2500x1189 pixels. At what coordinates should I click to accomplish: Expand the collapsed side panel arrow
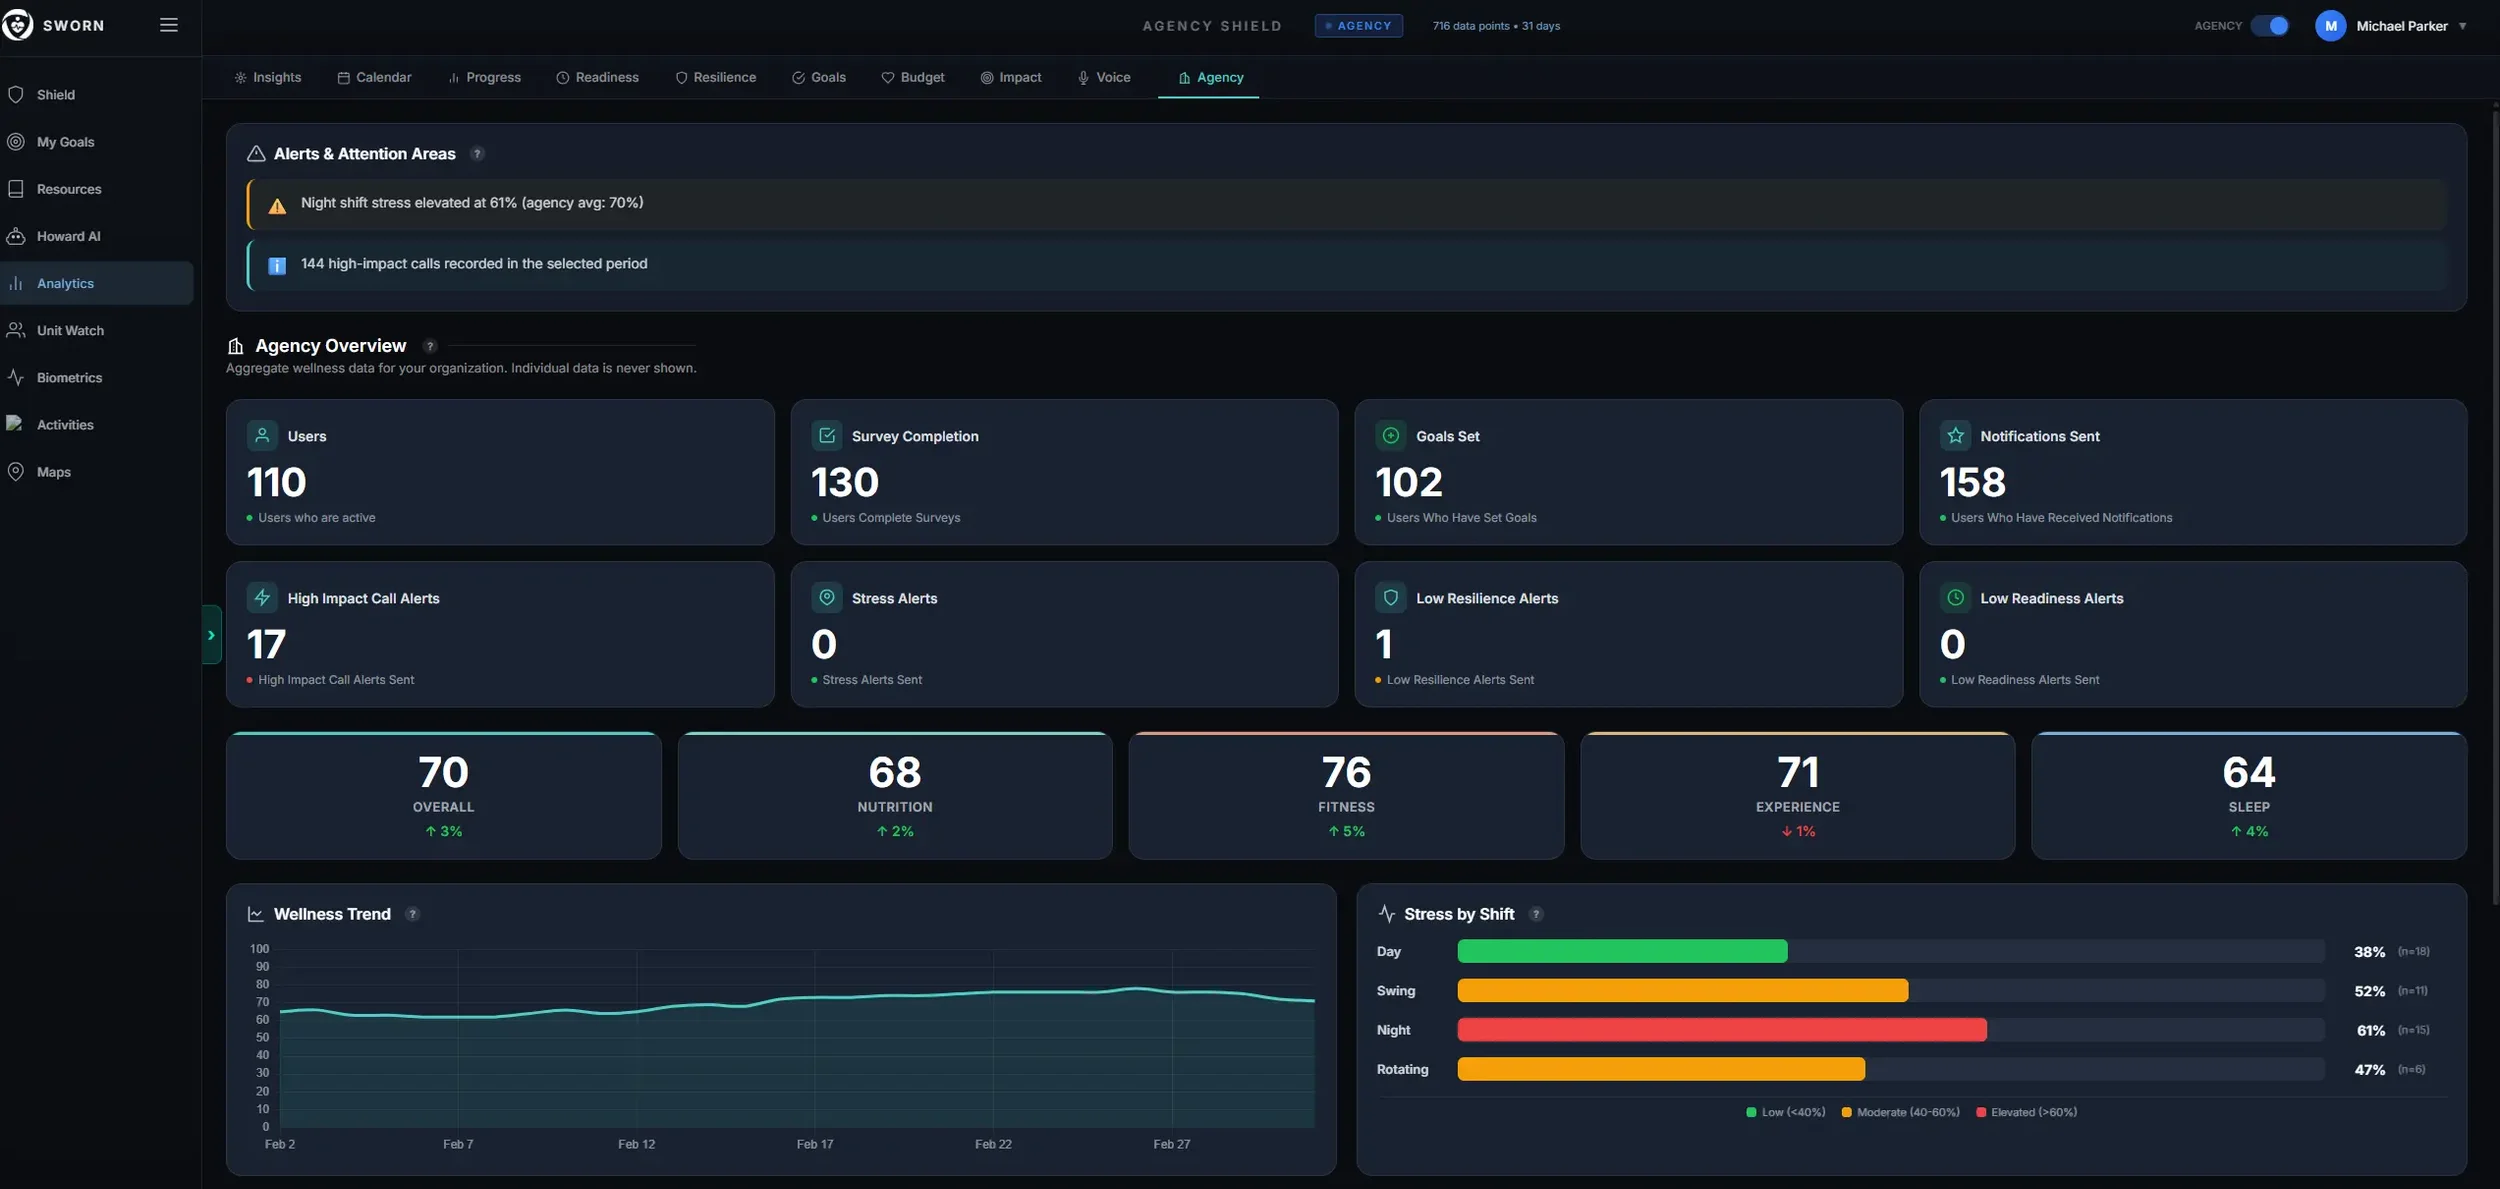click(211, 635)
